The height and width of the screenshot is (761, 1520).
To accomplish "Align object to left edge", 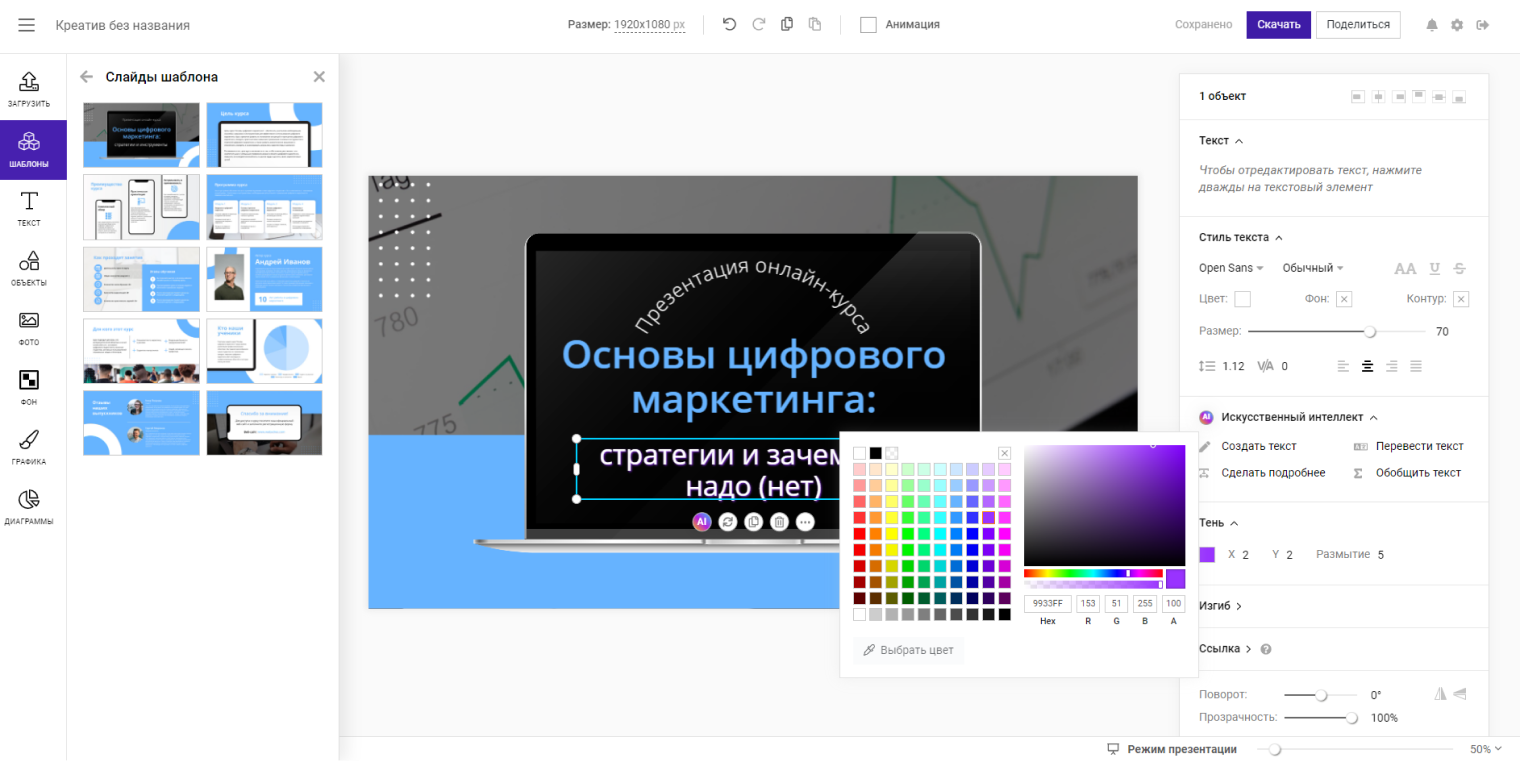I will pyautogui.click(x=1357, y=97).
